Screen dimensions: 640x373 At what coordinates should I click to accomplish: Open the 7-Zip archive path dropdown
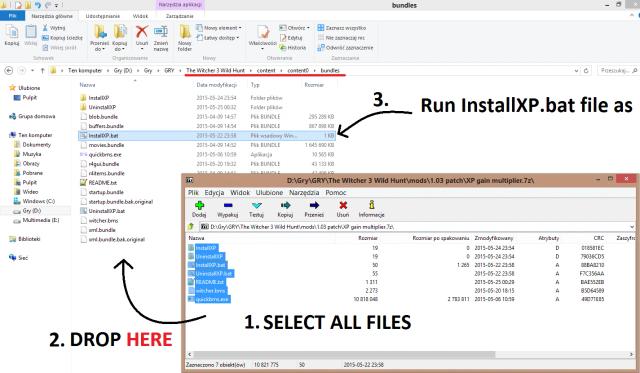pyautogui.click(x=632, y=227)
